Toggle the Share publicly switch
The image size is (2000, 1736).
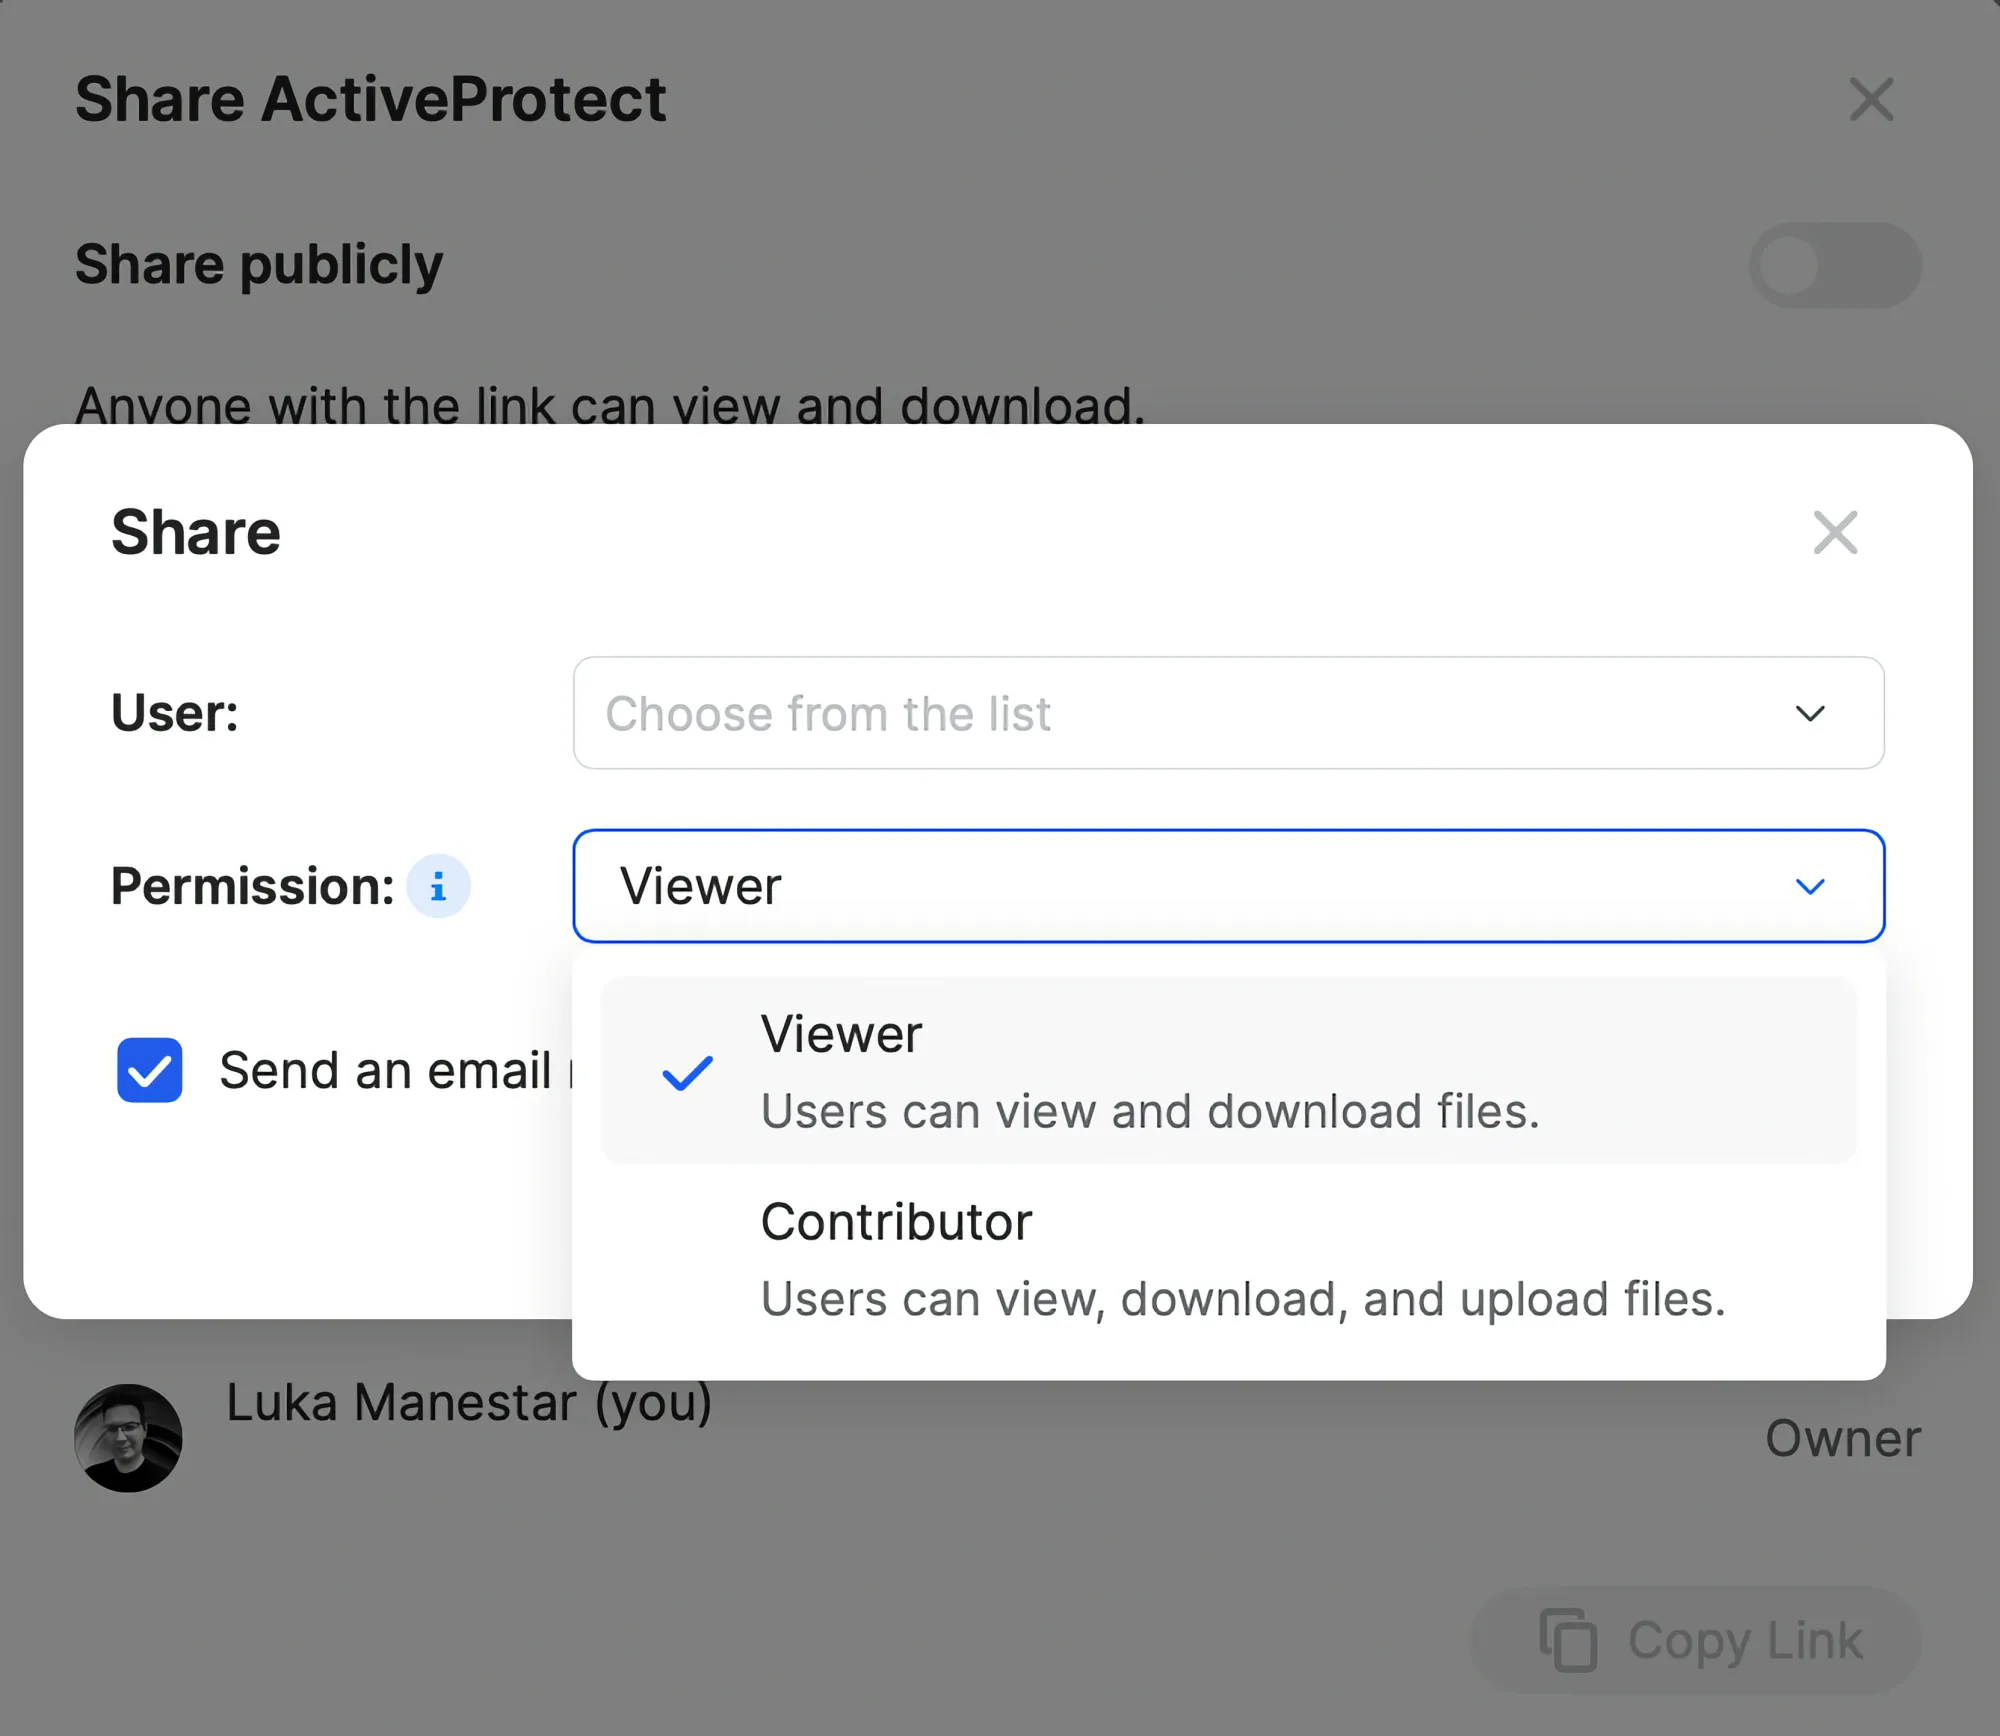(x=1834, y=265)
